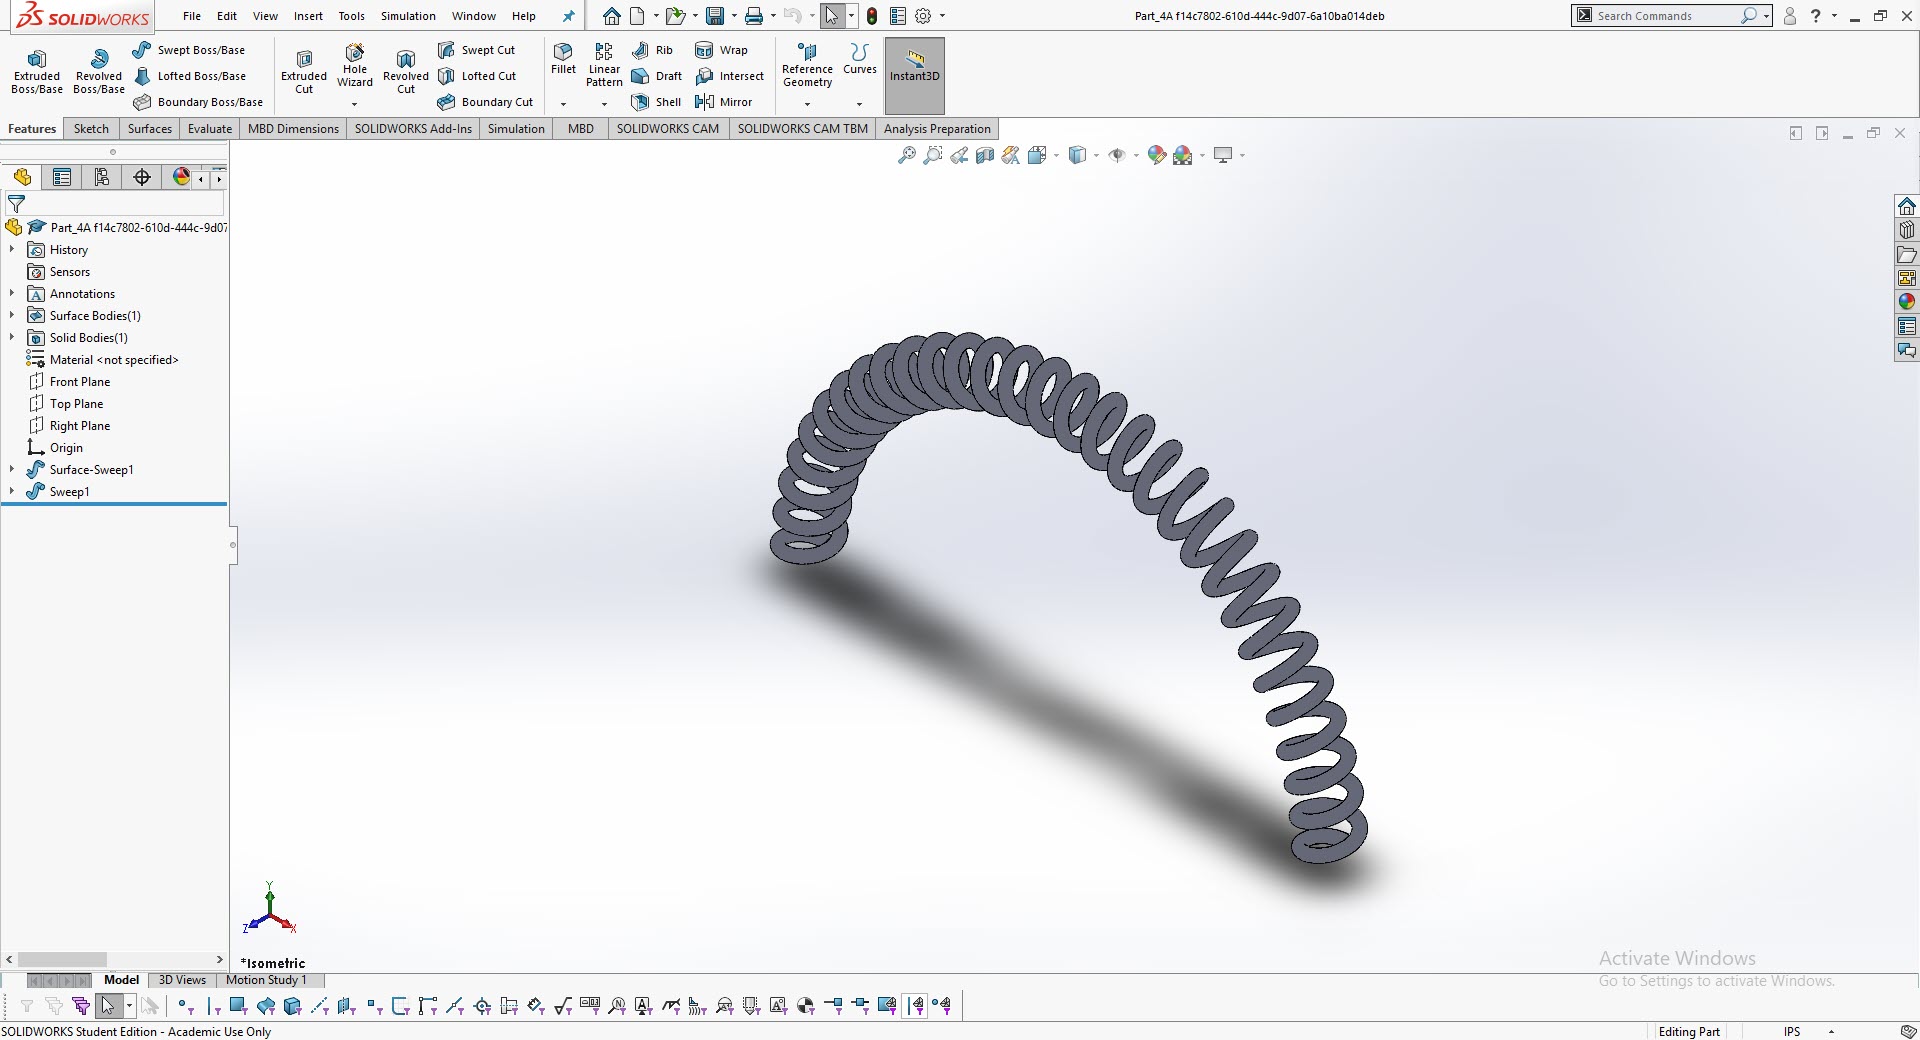The height and width of the screenshot is (1040, 1920).
Task: Expand the Solid Bodies(1) tree node
Action: click(12, 338)
